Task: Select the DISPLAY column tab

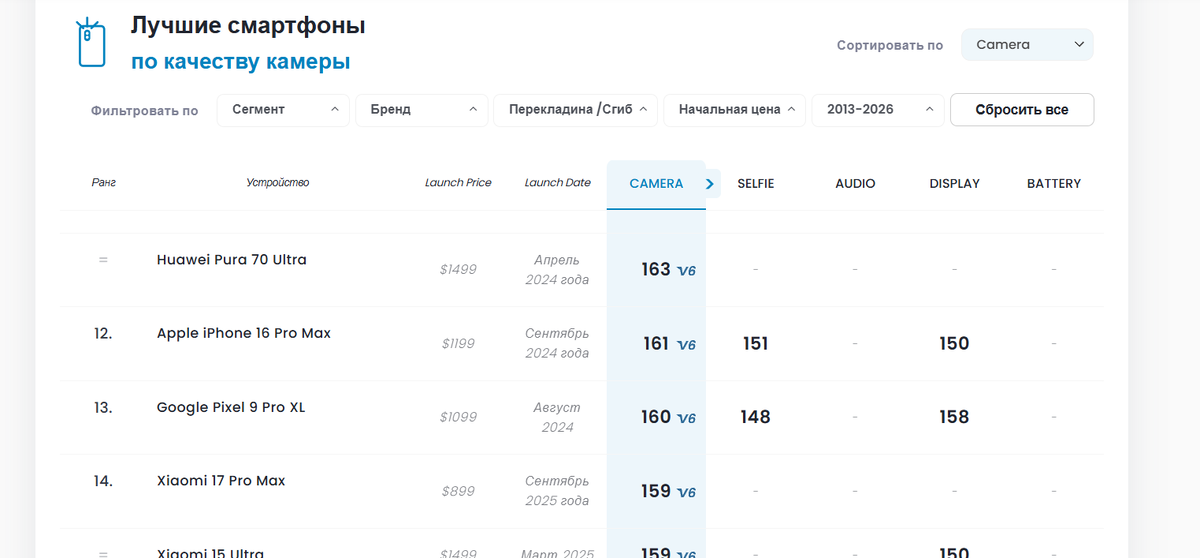Action: coord(954,184)
